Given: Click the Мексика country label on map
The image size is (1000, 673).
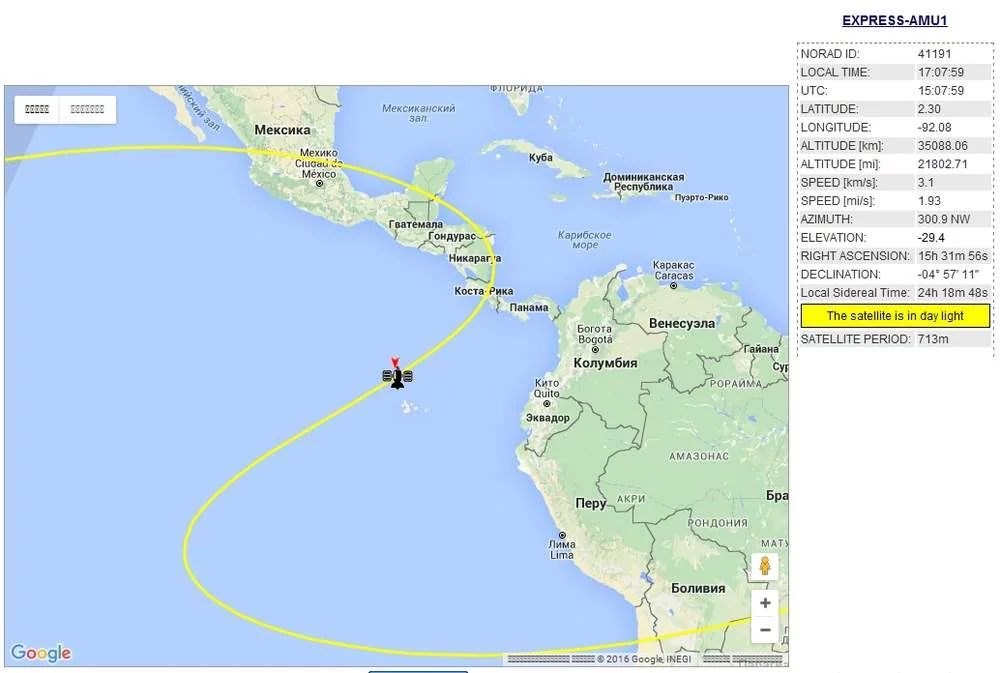Looking at the screenshot, I should (x=282, y=130).
